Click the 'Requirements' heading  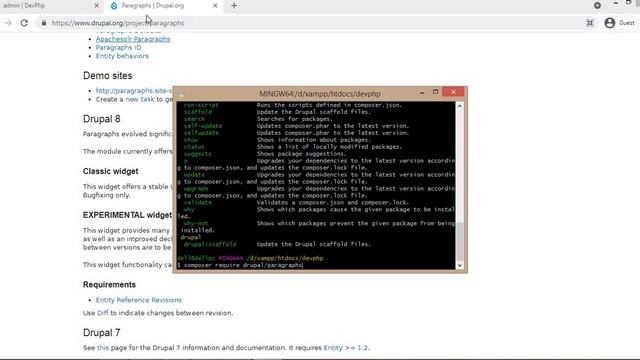point(109,284)
